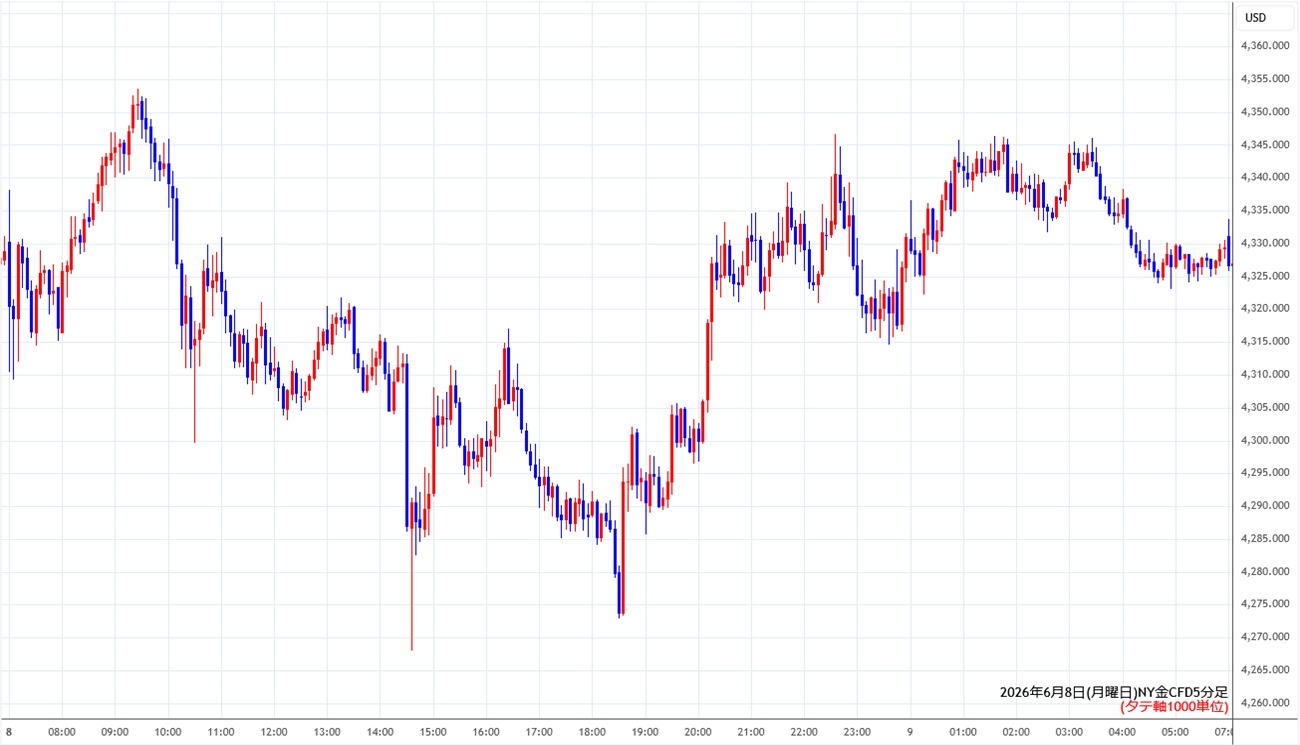Click the 04:00 time axis label
The image size is (1300, 745).
(1122, 732)
